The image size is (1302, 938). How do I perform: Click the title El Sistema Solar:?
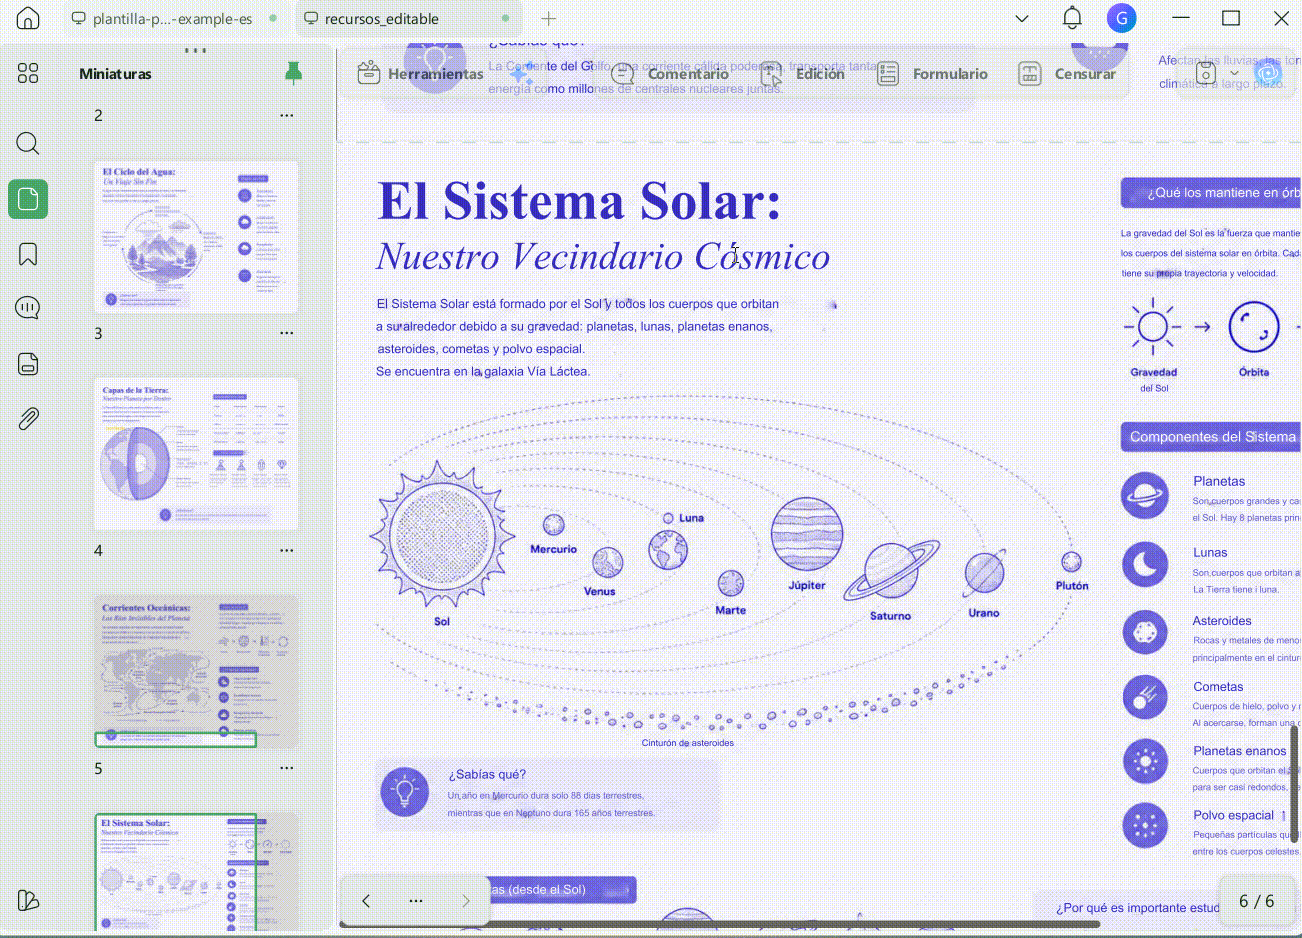[579, 200]
